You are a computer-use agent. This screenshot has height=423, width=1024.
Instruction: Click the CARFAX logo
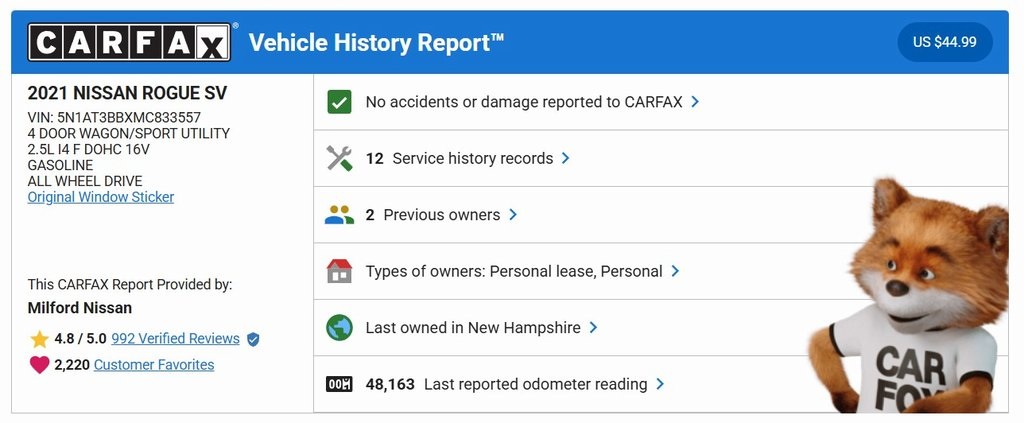pyautogui.click(x=130, y=42)
